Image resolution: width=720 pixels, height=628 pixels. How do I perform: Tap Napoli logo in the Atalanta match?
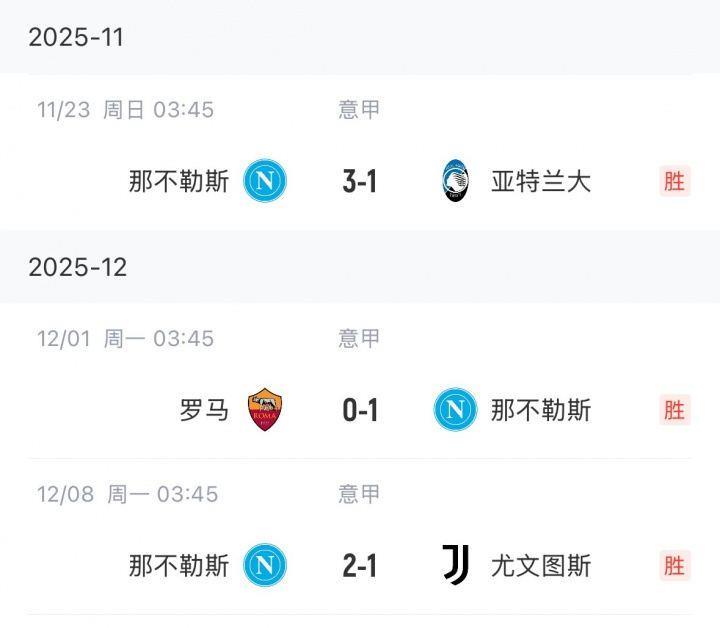coord(265,181)
